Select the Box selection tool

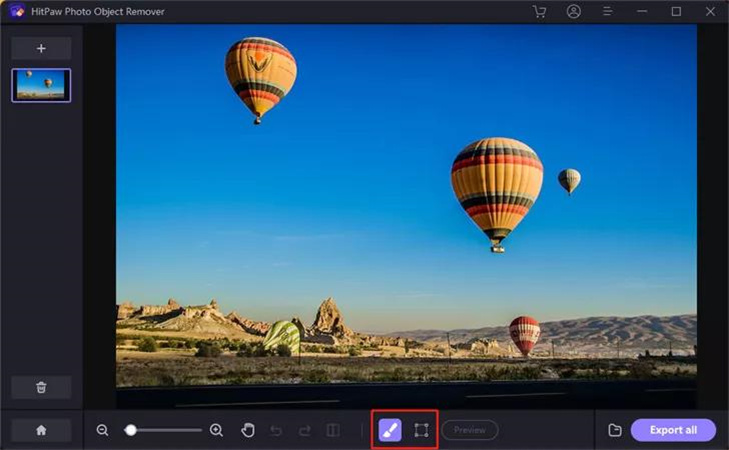coord(421,430)
